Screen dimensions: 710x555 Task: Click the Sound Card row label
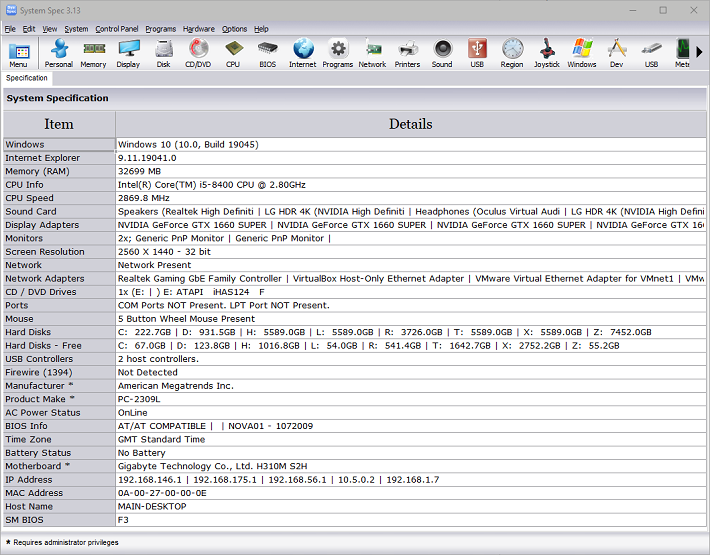point(59,211)
